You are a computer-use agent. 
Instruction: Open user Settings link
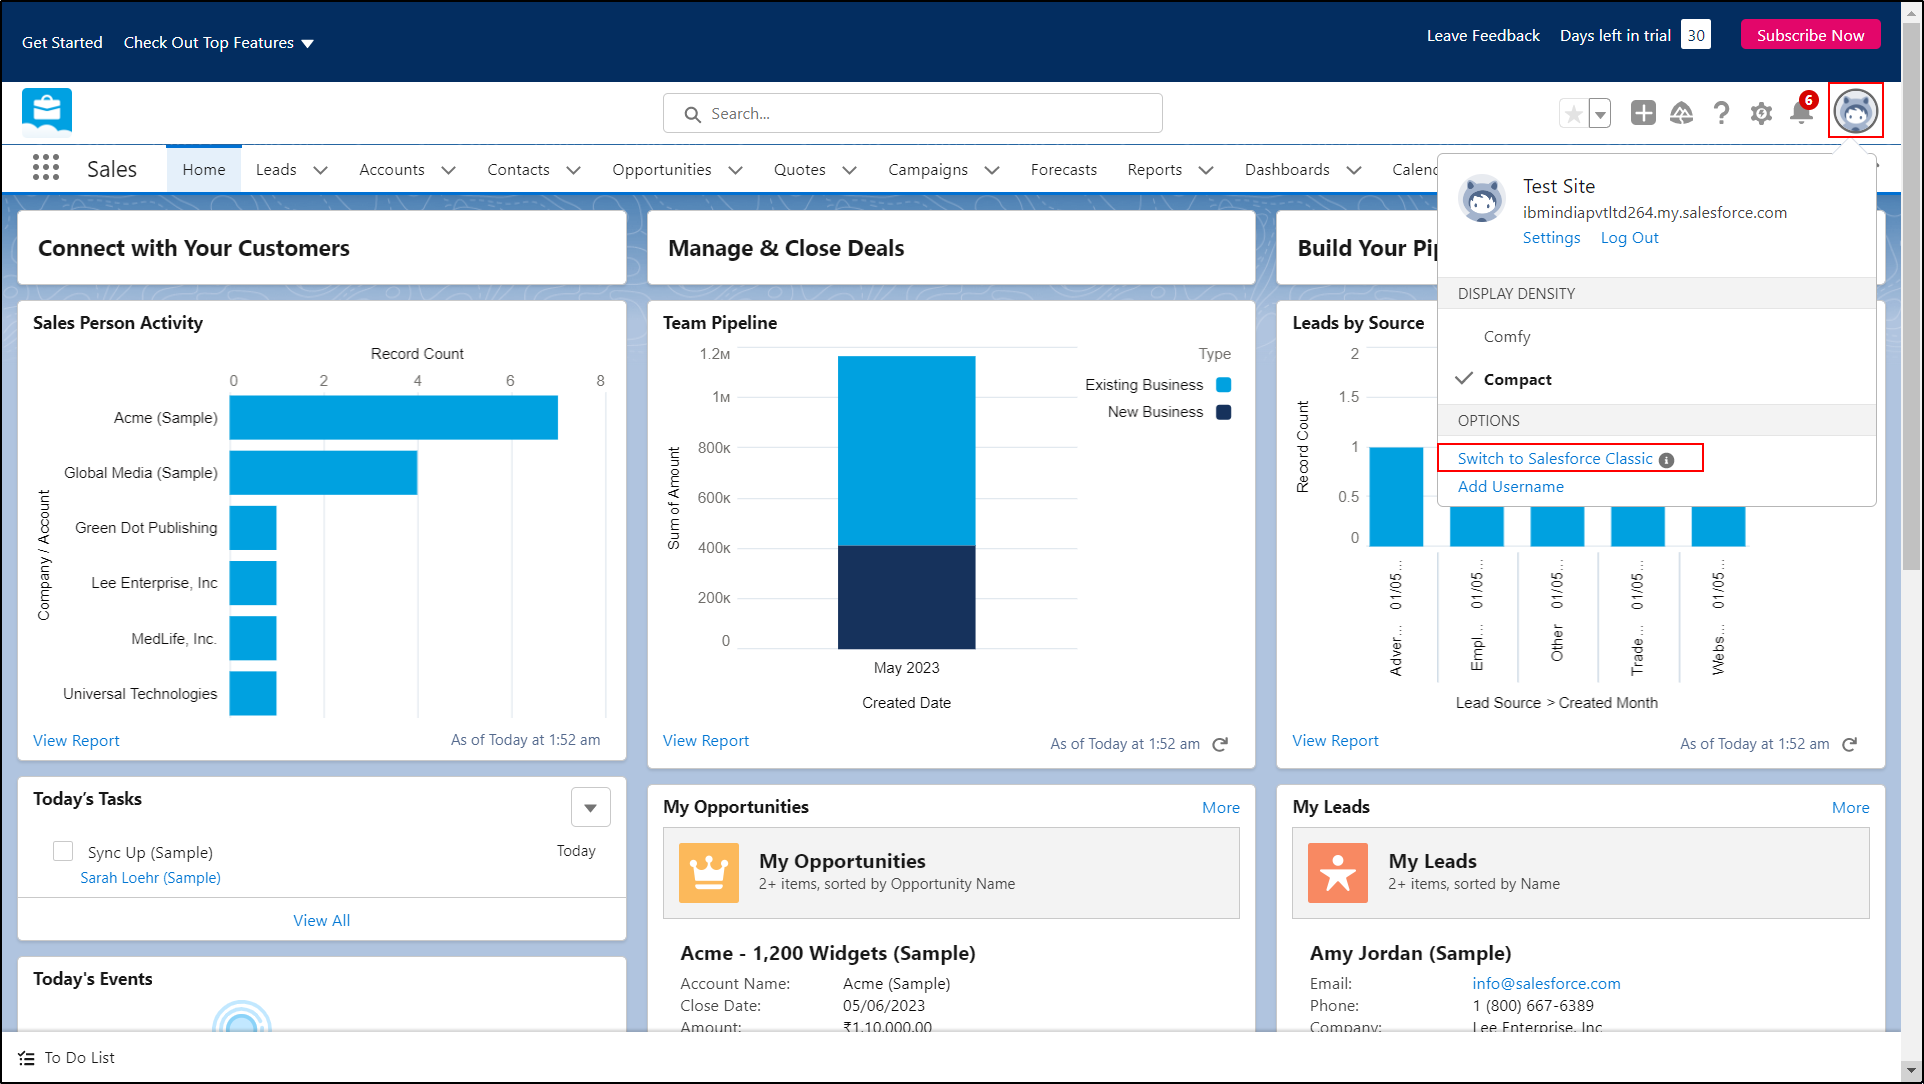[x=1551, y=238]
